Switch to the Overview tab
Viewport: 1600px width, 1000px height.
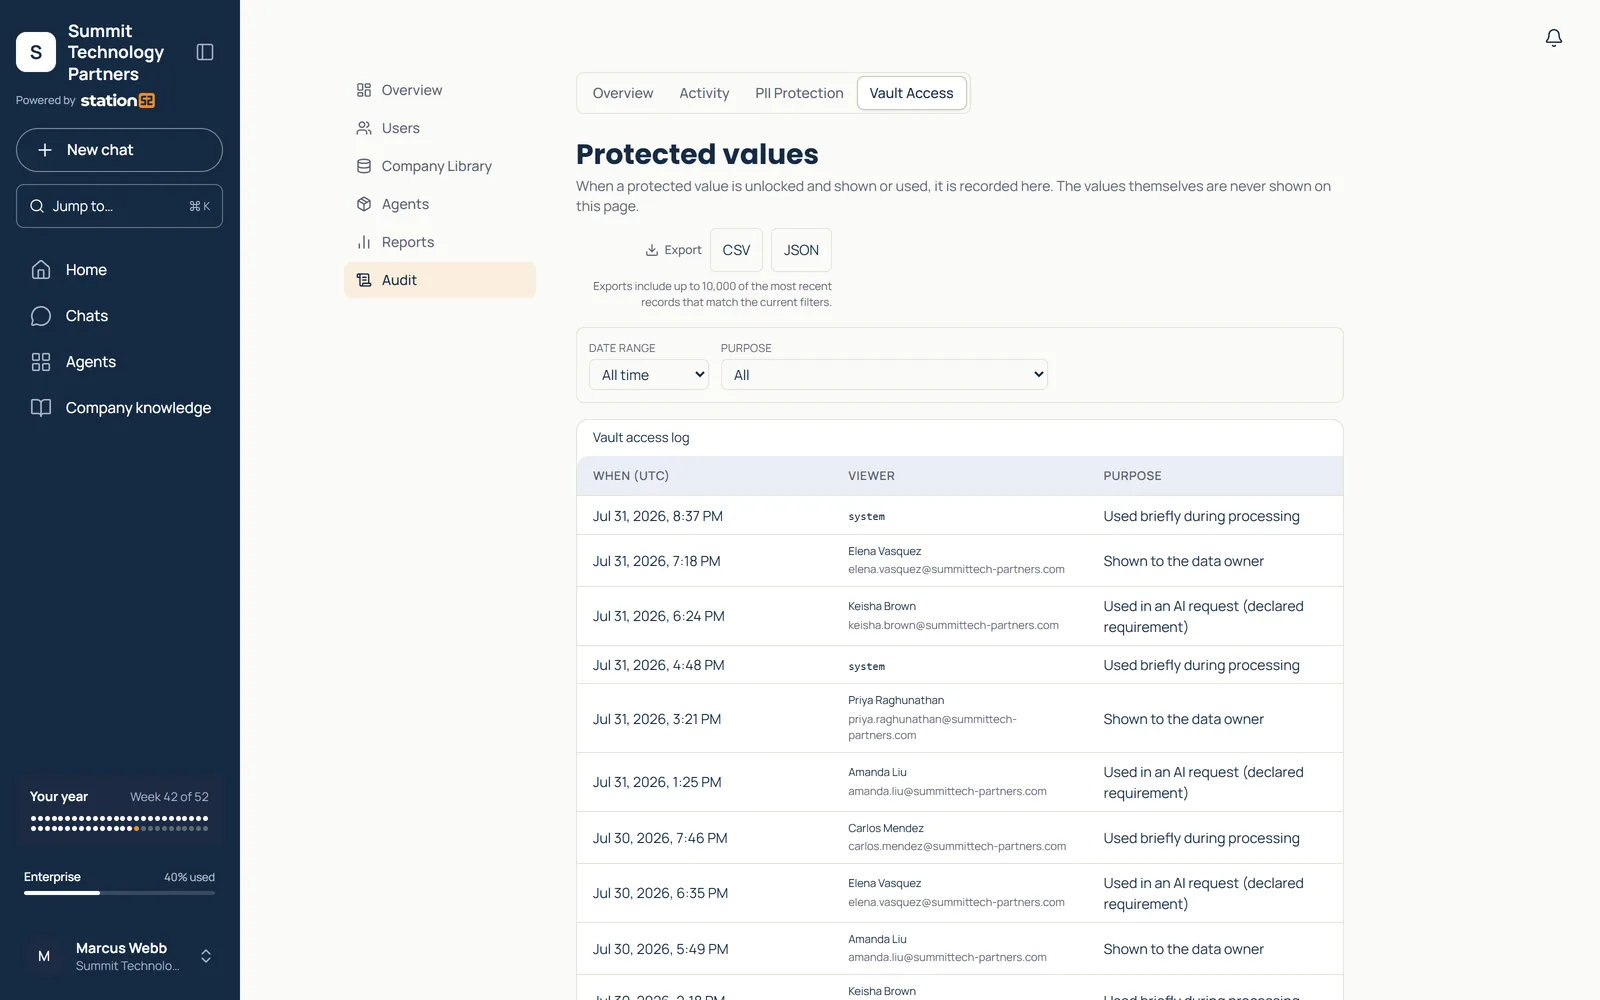pos(623,93)
